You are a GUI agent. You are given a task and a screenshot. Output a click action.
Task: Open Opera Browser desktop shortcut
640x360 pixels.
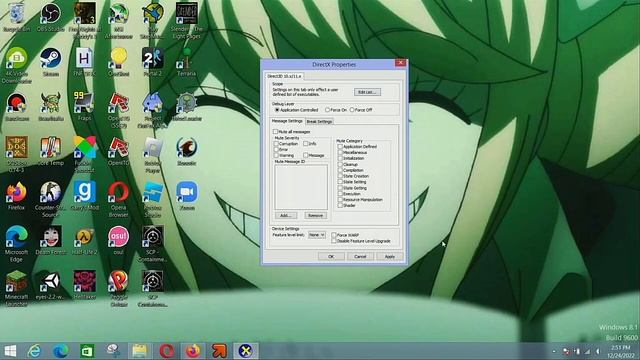118,199
